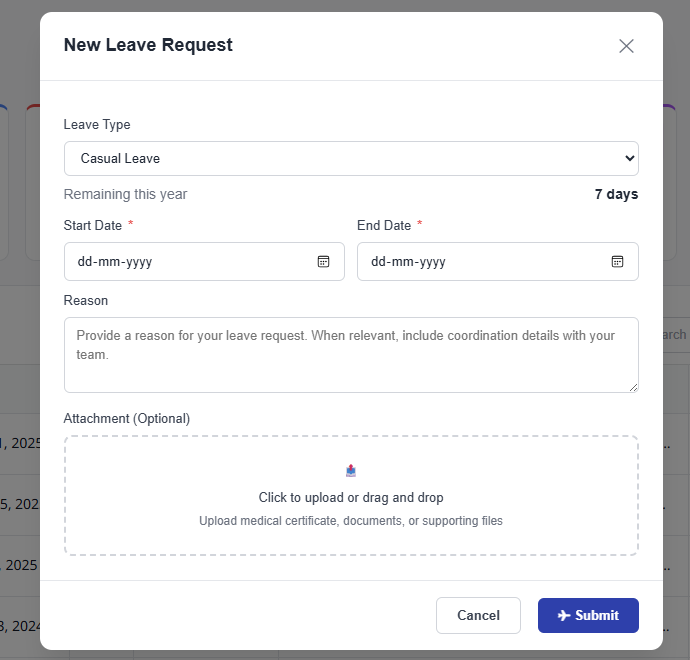Image resolution: width=690 pixels, height=660 pixels.
Task: Click 'Click to upload or drag and drop'
Action: point(351,497)
